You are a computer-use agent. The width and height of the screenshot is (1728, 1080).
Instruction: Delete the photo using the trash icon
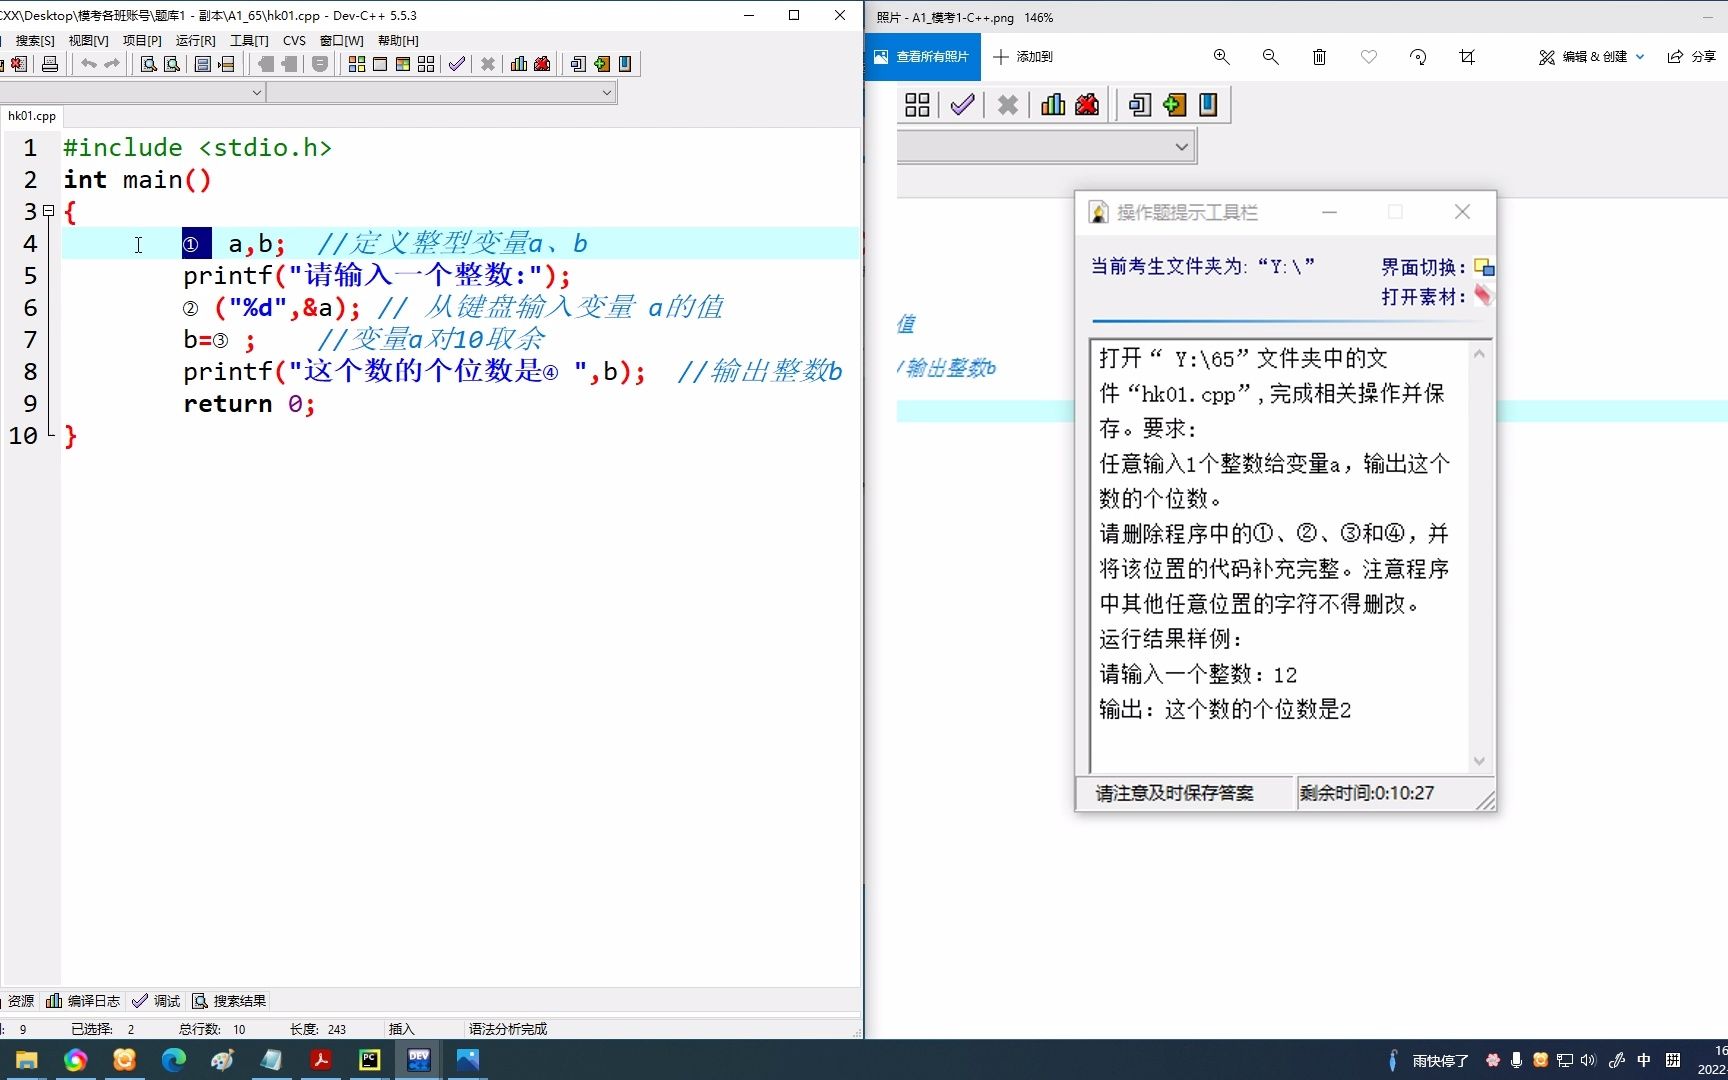1319,57
